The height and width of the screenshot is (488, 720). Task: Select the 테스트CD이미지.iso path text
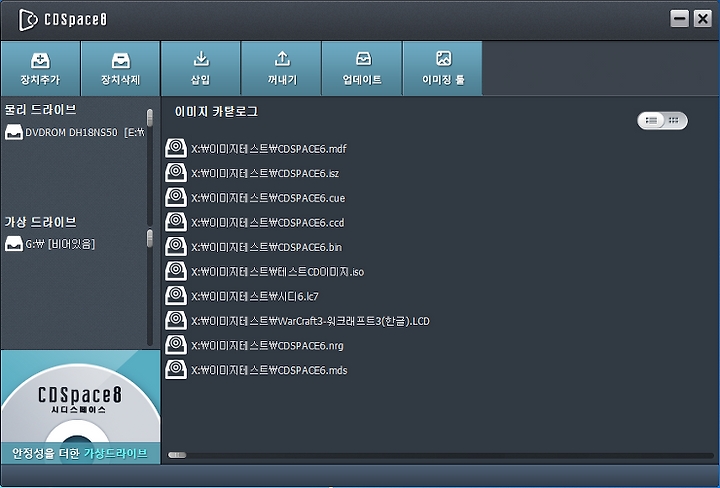click(x=277, y=272)
